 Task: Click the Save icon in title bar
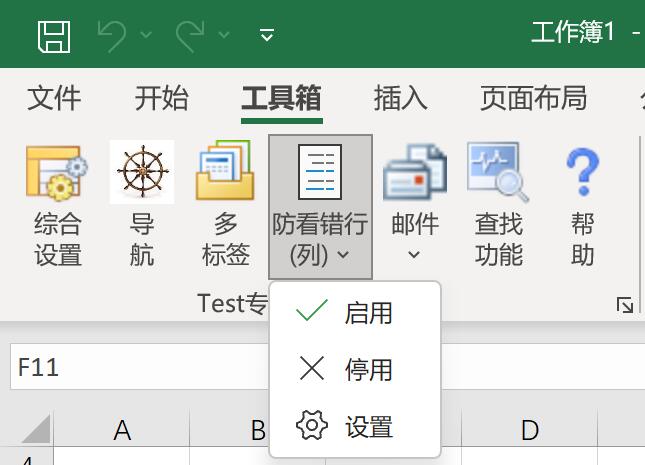(54, 35)
